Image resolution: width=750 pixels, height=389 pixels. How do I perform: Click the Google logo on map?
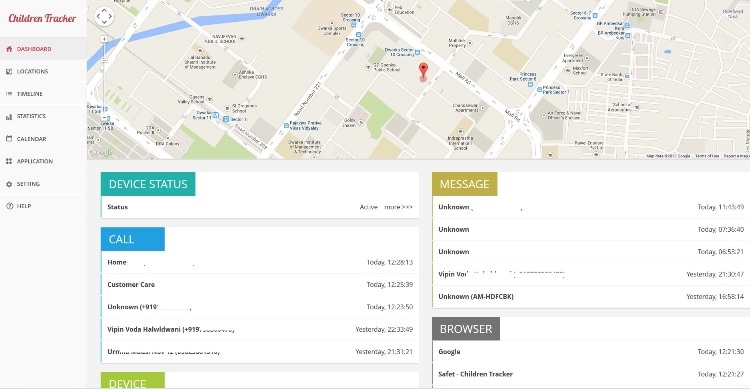[x=101, y=153]
